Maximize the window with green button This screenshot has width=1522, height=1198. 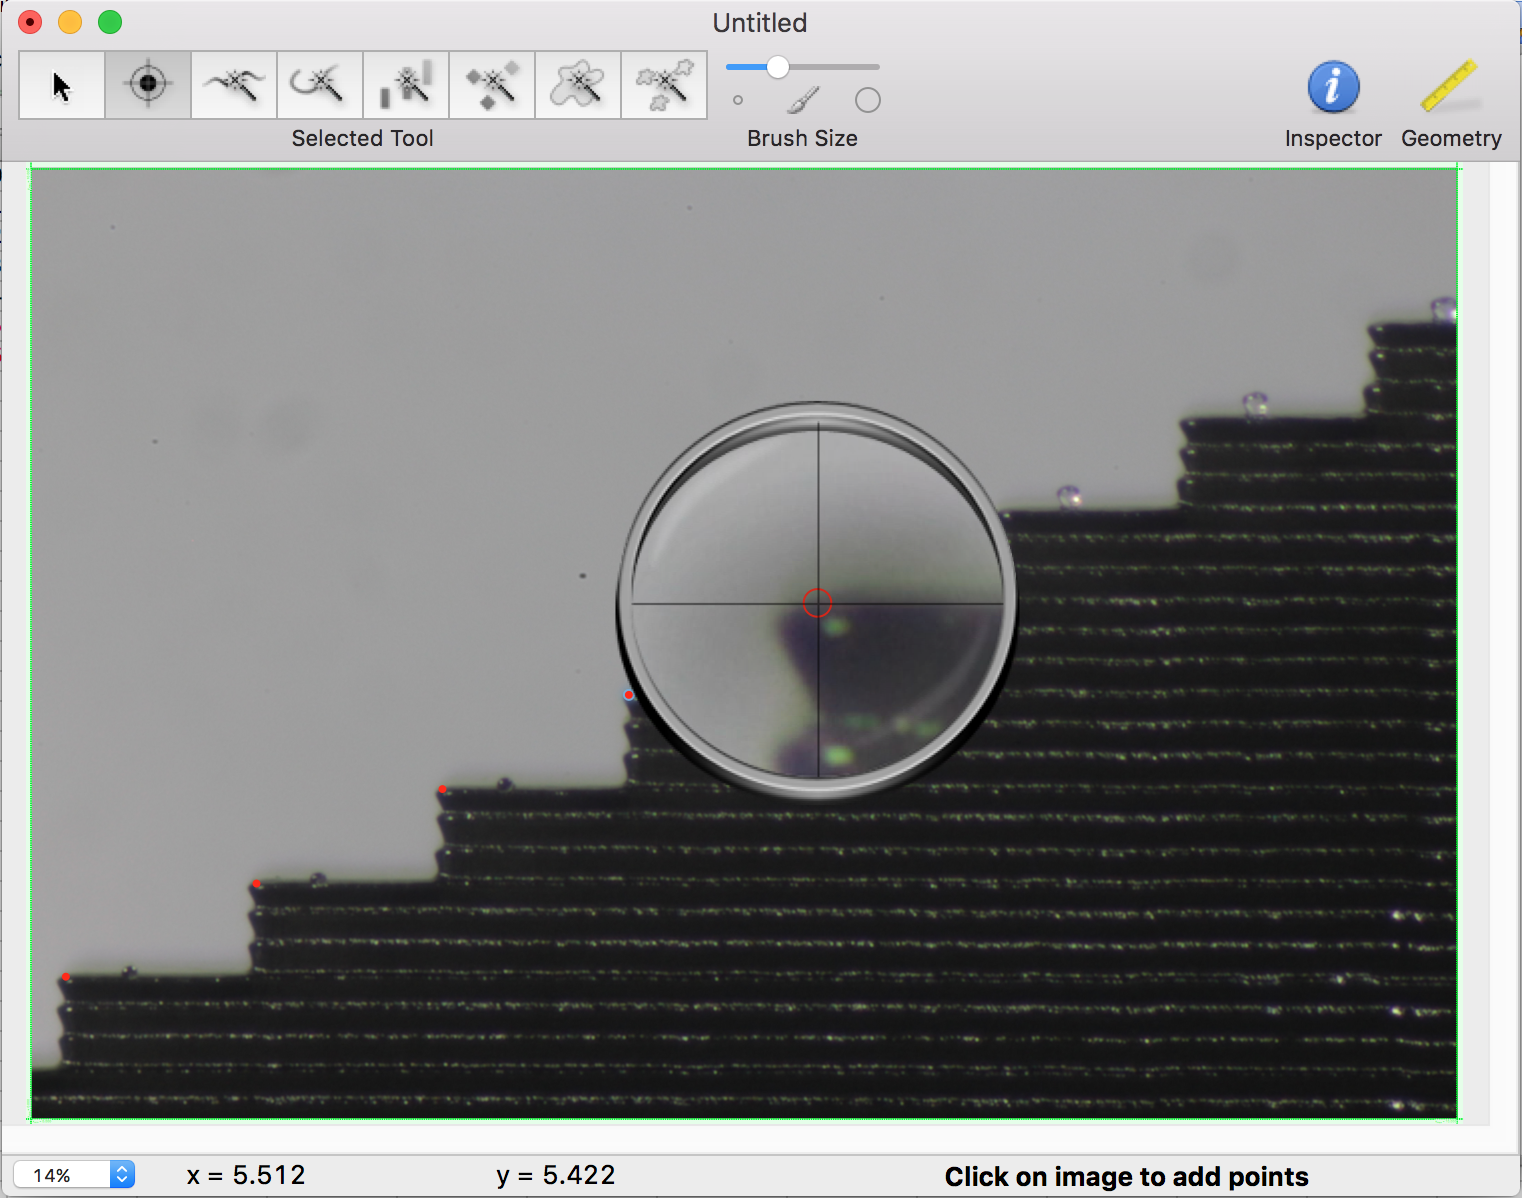[110, 22]
